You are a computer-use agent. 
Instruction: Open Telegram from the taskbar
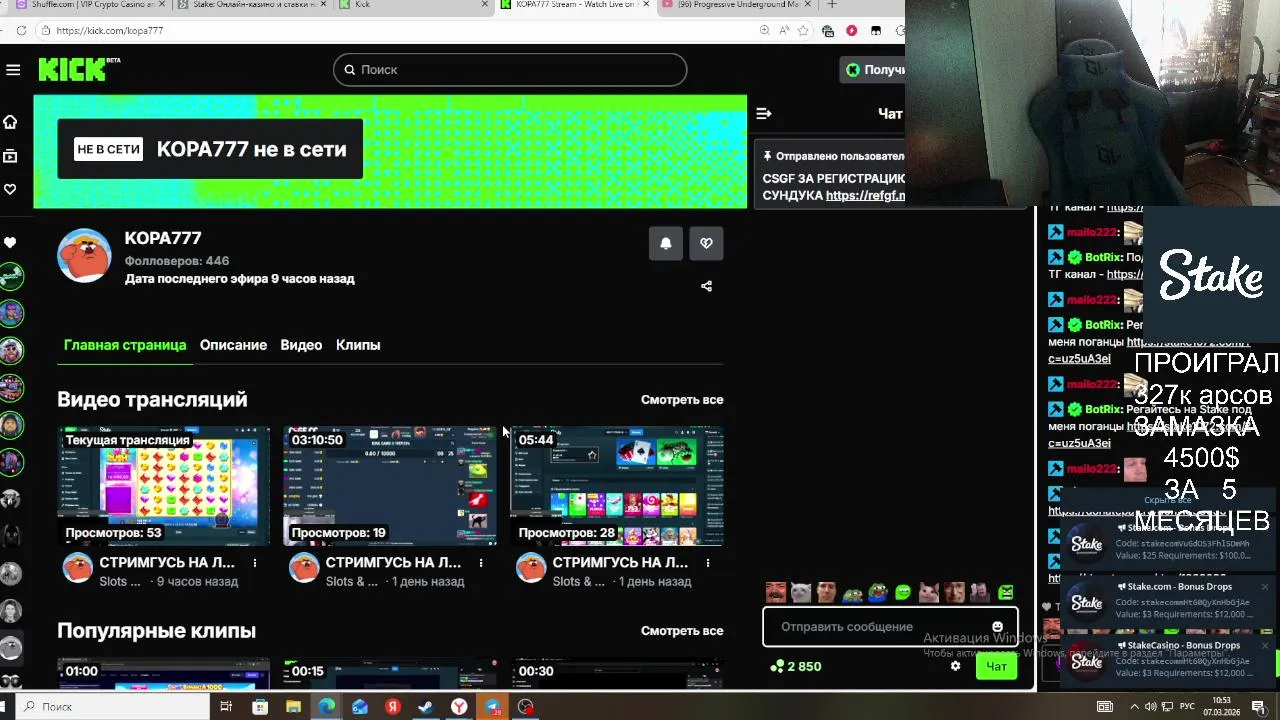[x=493, y=707]
